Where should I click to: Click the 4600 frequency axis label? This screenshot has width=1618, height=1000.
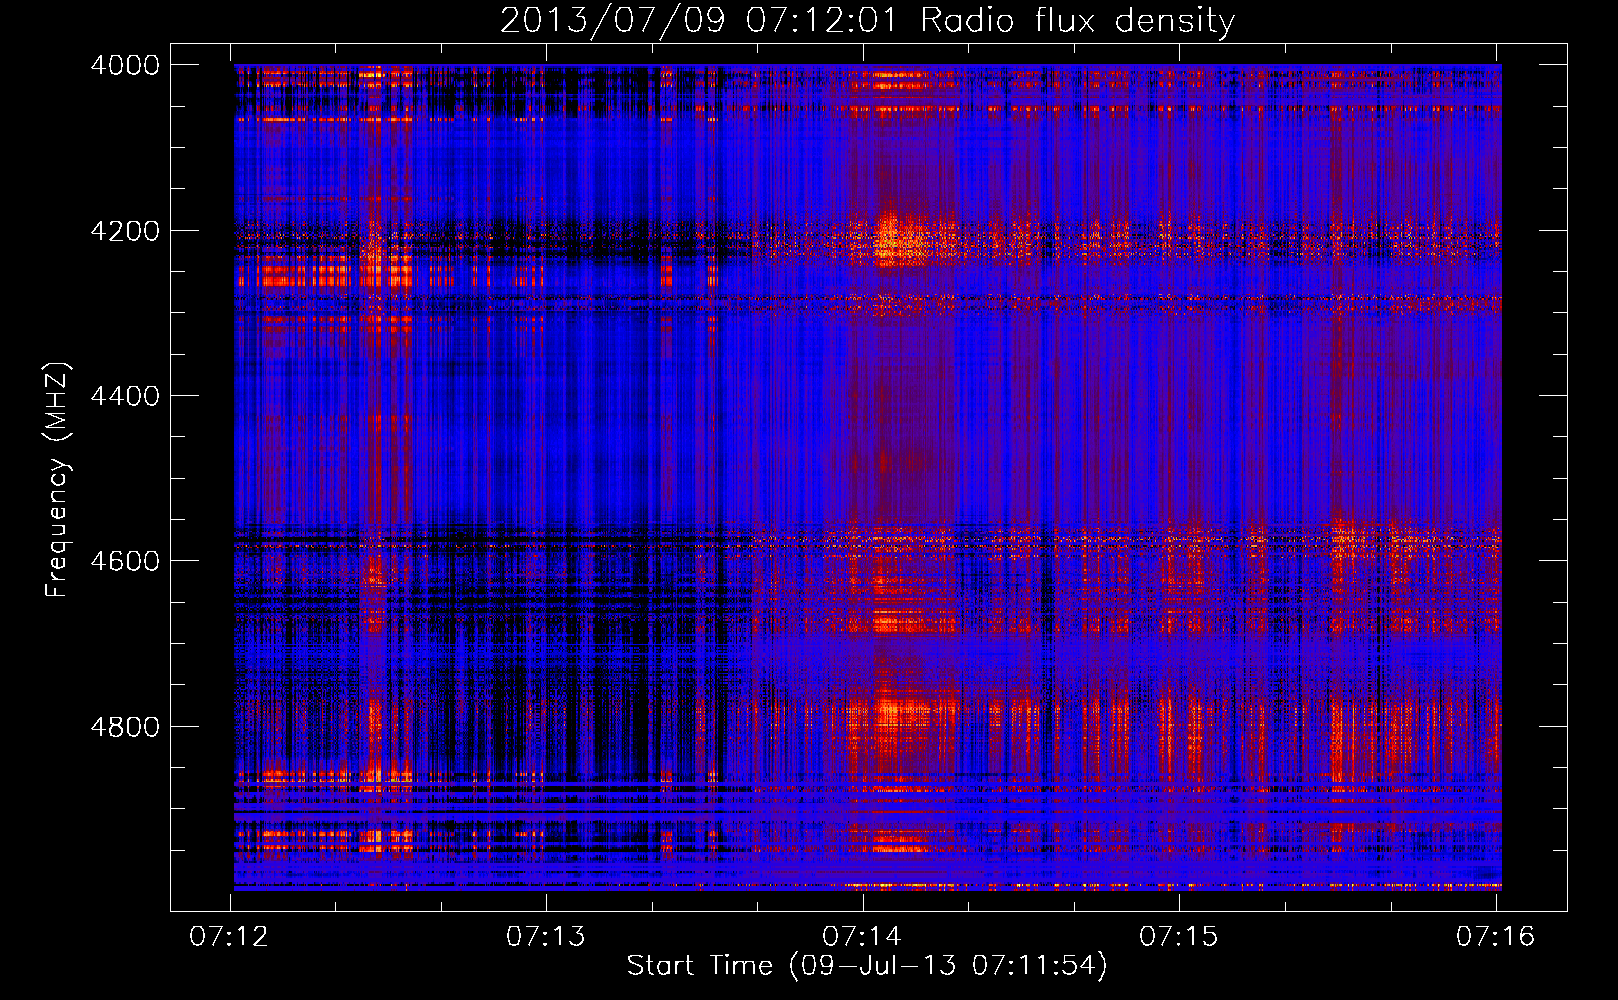125,561
